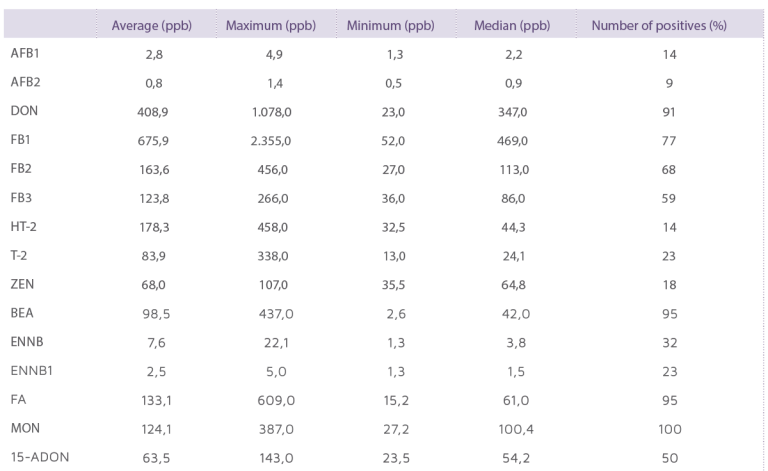Click the HT-2 average value 178,3

point(154,227)
